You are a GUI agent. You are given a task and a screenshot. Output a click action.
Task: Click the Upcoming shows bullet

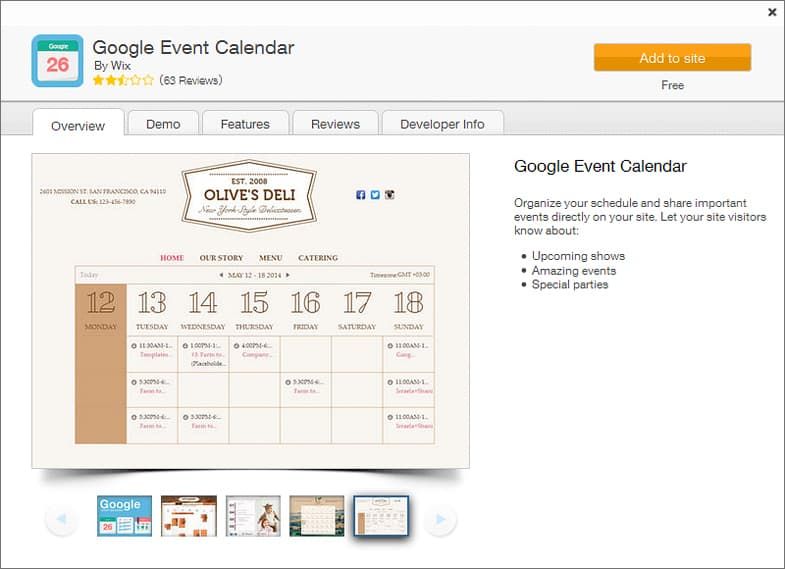578,256
